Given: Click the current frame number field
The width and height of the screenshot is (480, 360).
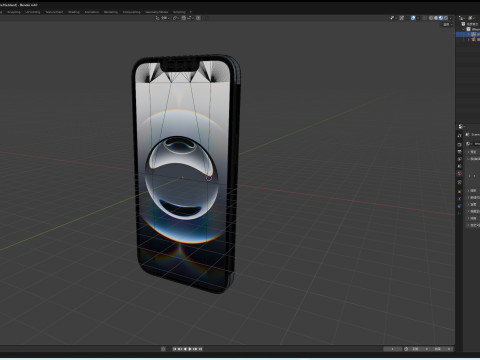Looking at the screenshot, I should pyautogui.click(x=392, y=349).
